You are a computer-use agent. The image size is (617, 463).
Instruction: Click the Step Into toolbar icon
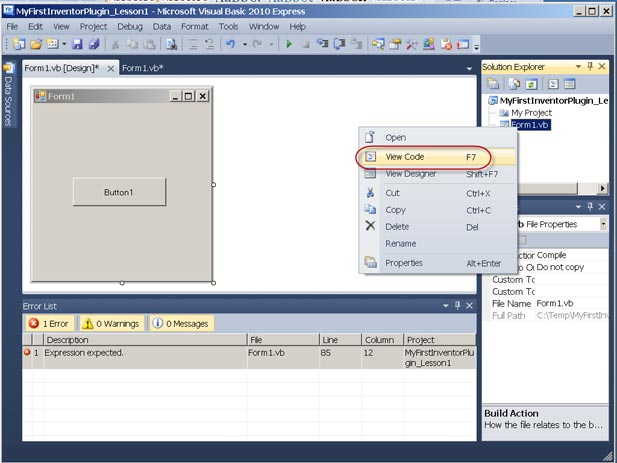pyautogui.click(x=323, y=44)
